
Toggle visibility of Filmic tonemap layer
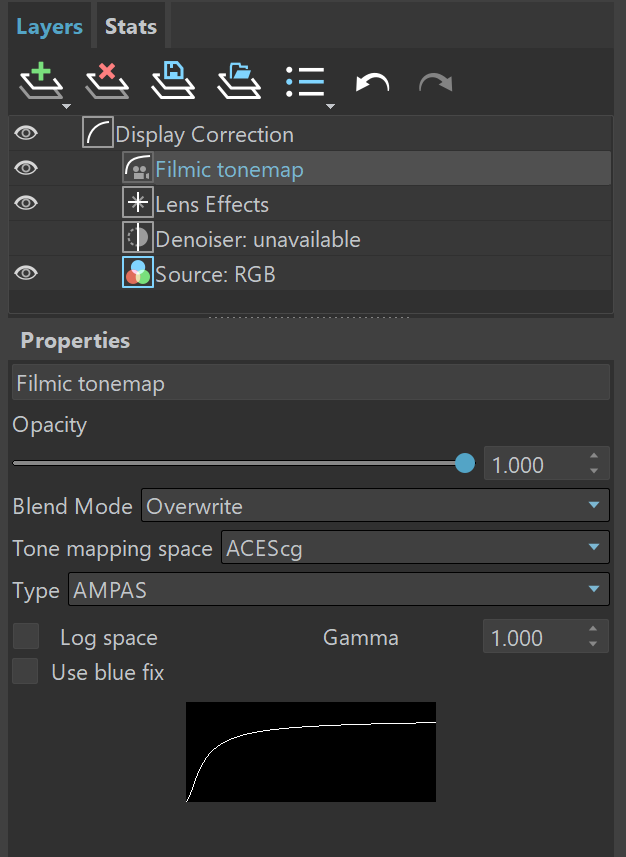point(26,168)
